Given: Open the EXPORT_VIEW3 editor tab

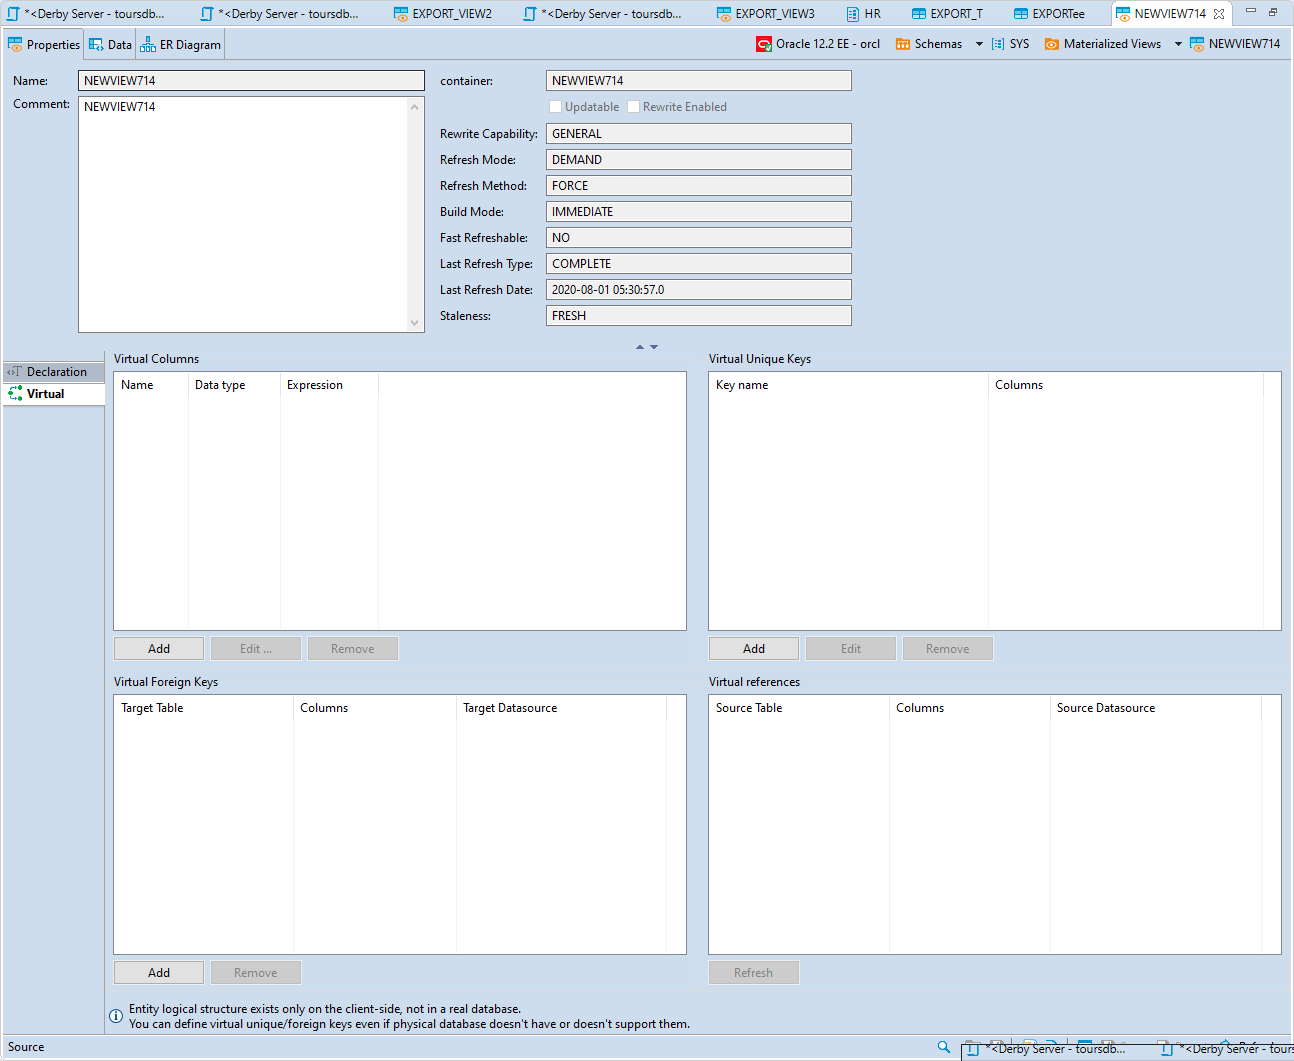Looking at the screenshot, I should (766, 13).
